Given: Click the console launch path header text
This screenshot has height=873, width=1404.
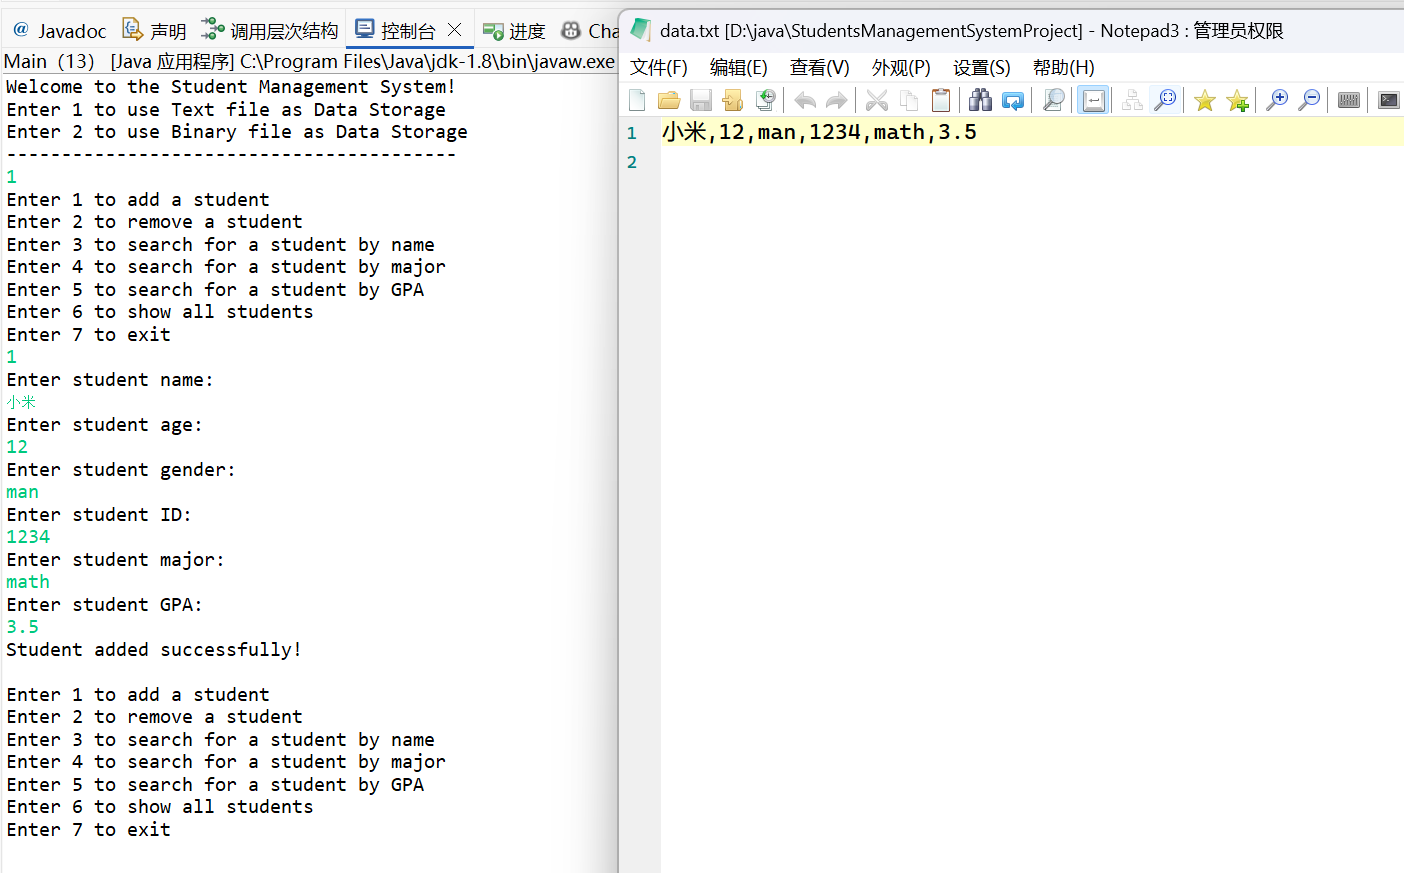Looking at the screenshot, I should [x=310, y=61].
